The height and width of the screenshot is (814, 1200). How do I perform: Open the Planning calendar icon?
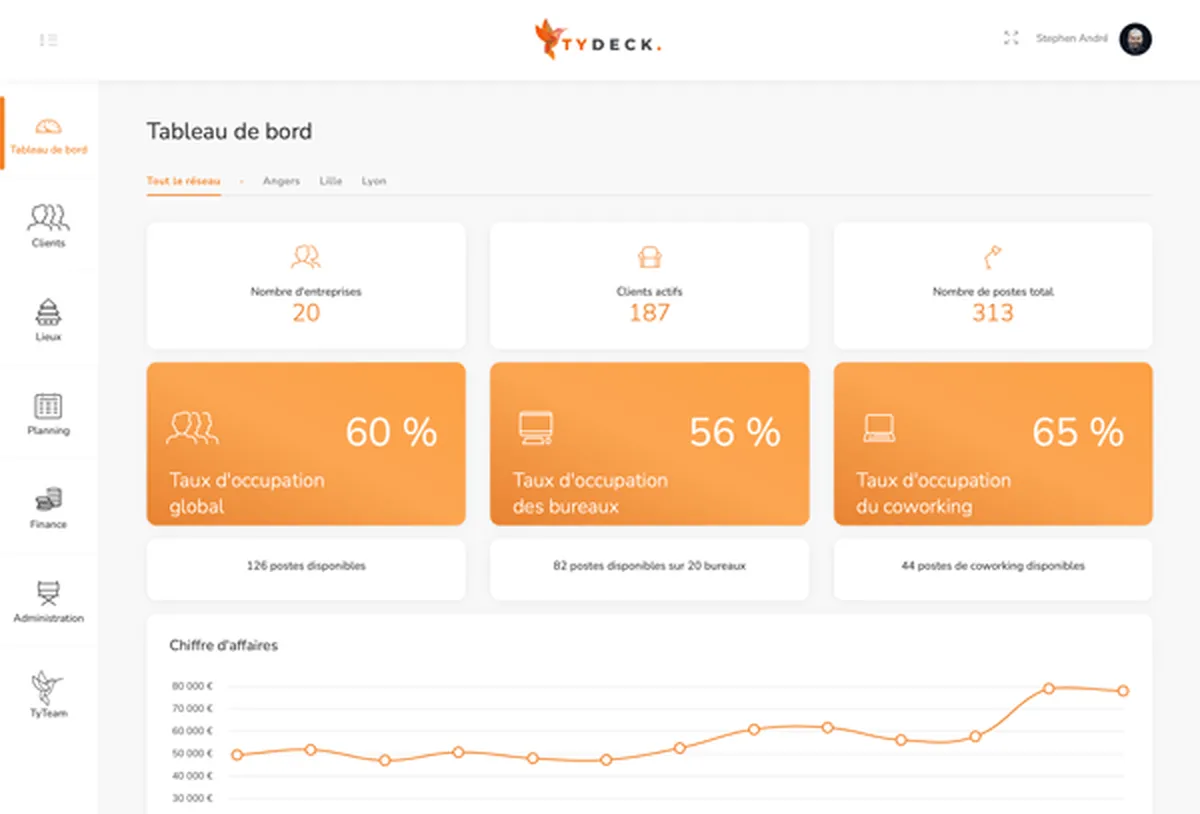[x=48, y=406]
